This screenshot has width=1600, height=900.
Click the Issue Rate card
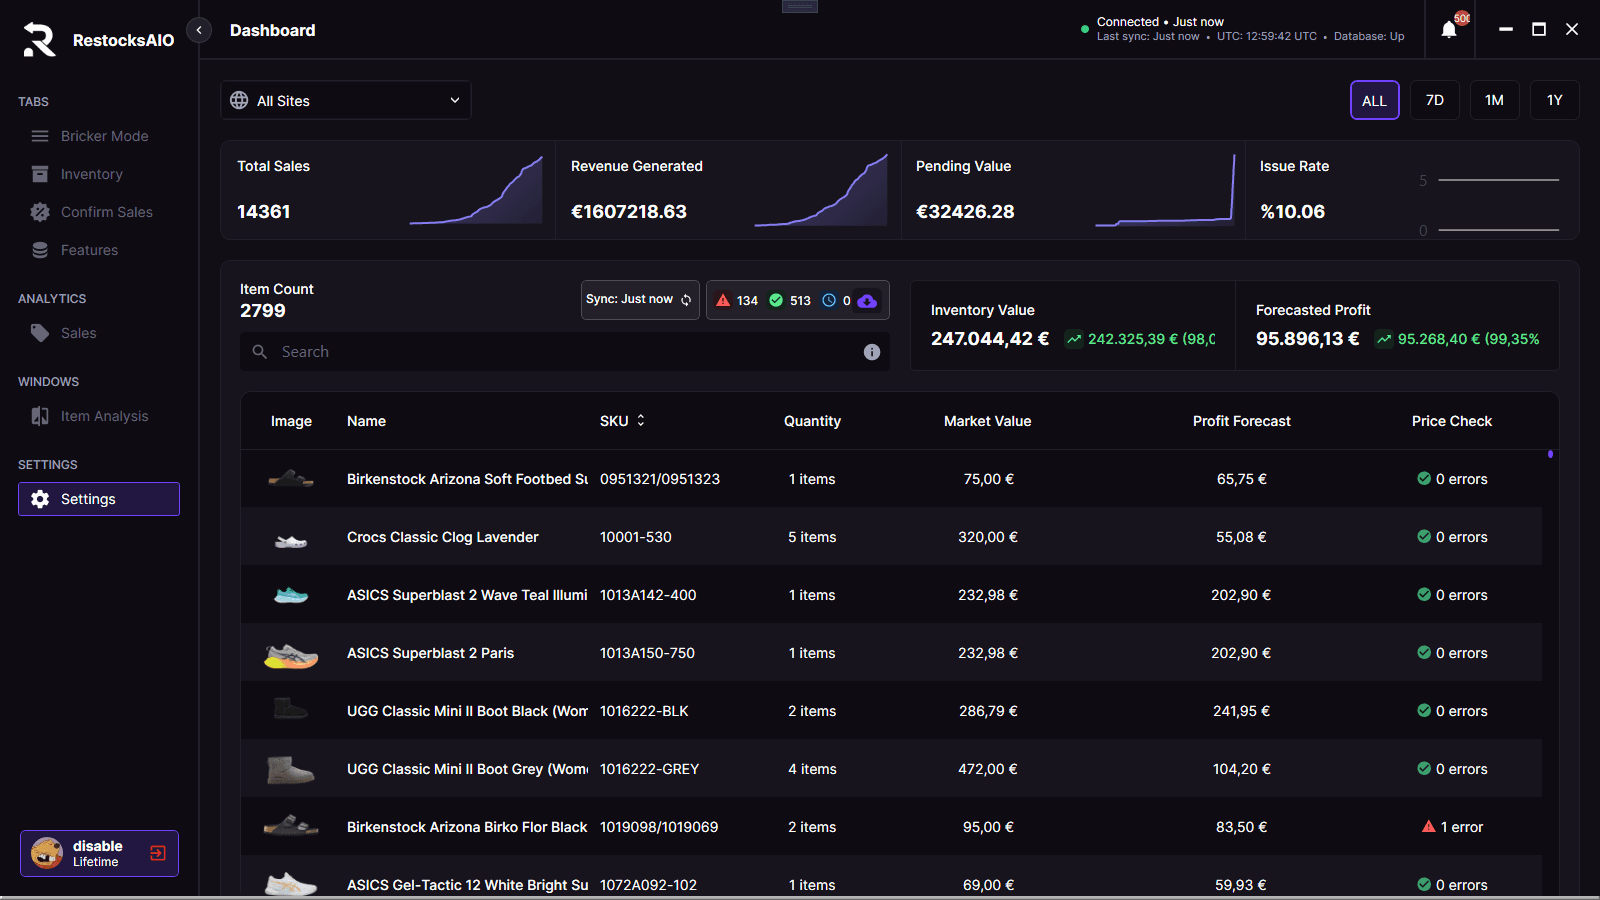tap(1412, 190)
